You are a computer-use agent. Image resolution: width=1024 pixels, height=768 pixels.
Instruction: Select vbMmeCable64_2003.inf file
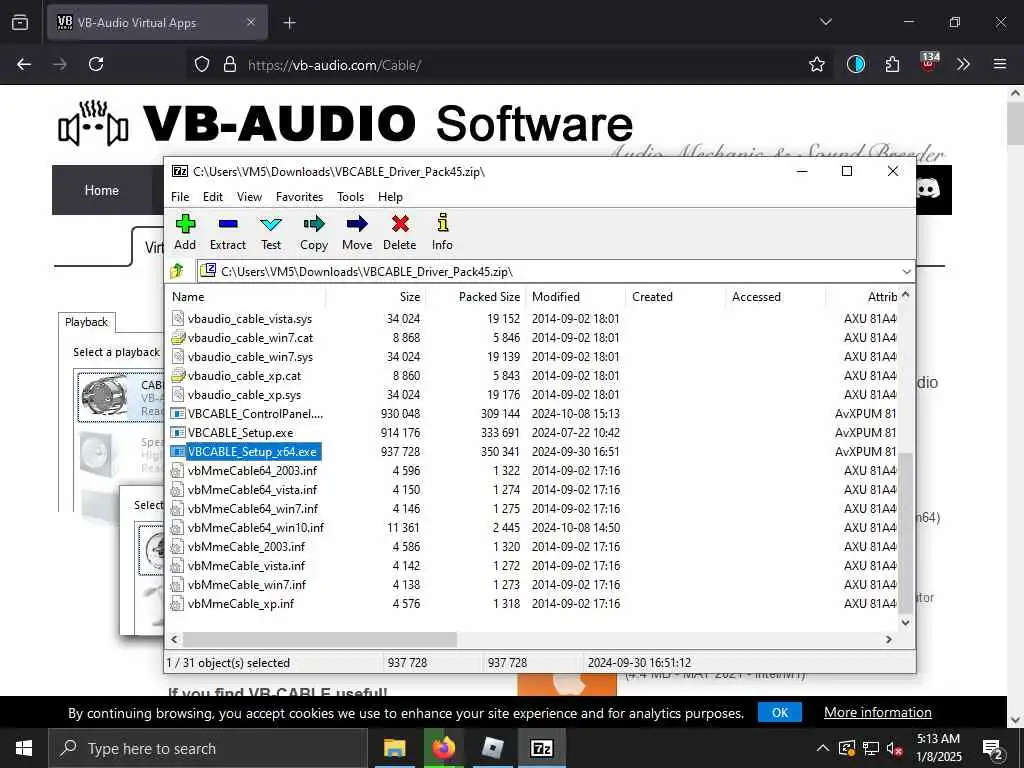pyautogui.click(x=252, y=470)
